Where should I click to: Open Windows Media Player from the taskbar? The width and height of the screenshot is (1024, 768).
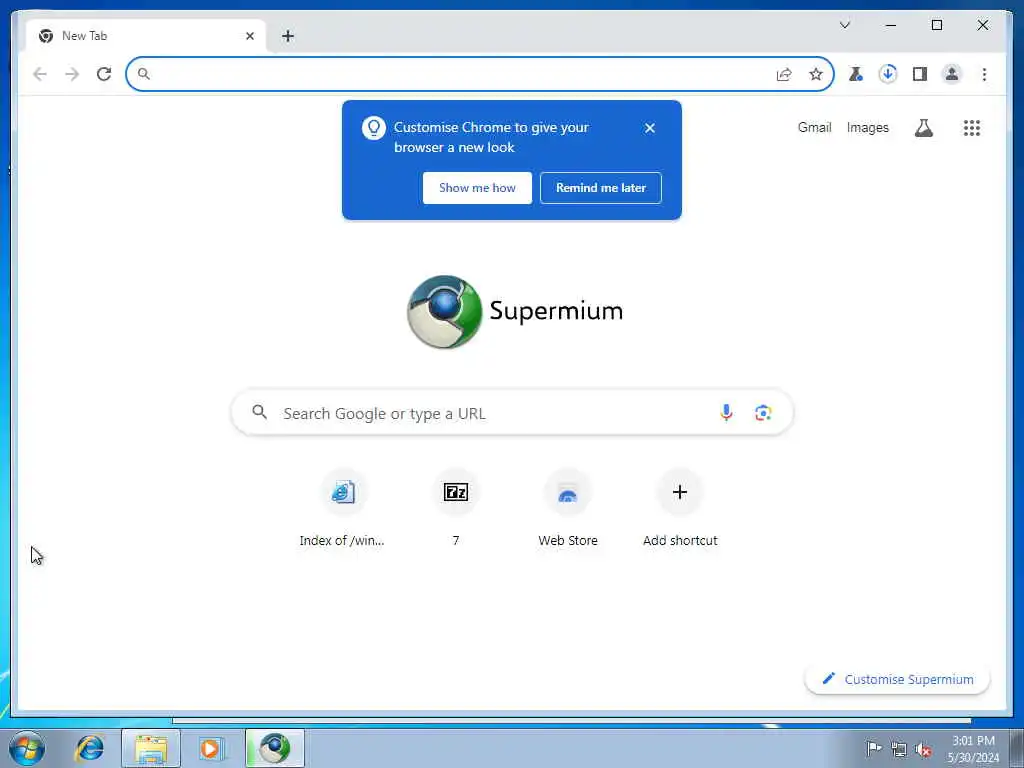pos(211,748)
